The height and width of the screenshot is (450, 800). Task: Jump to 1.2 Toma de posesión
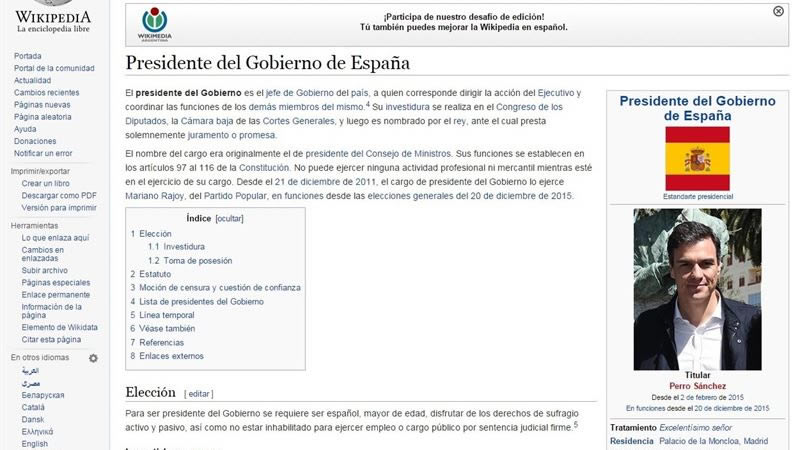coord(190,261)
